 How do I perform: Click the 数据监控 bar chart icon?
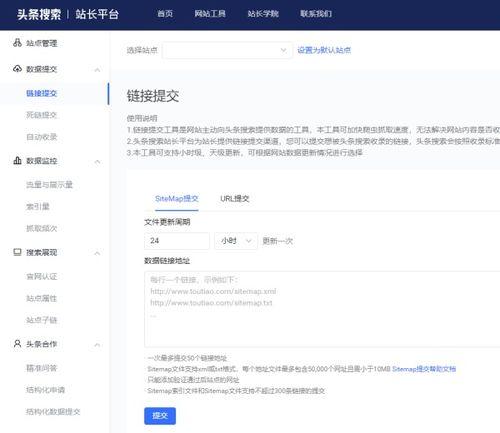click(x=17, y=160)
